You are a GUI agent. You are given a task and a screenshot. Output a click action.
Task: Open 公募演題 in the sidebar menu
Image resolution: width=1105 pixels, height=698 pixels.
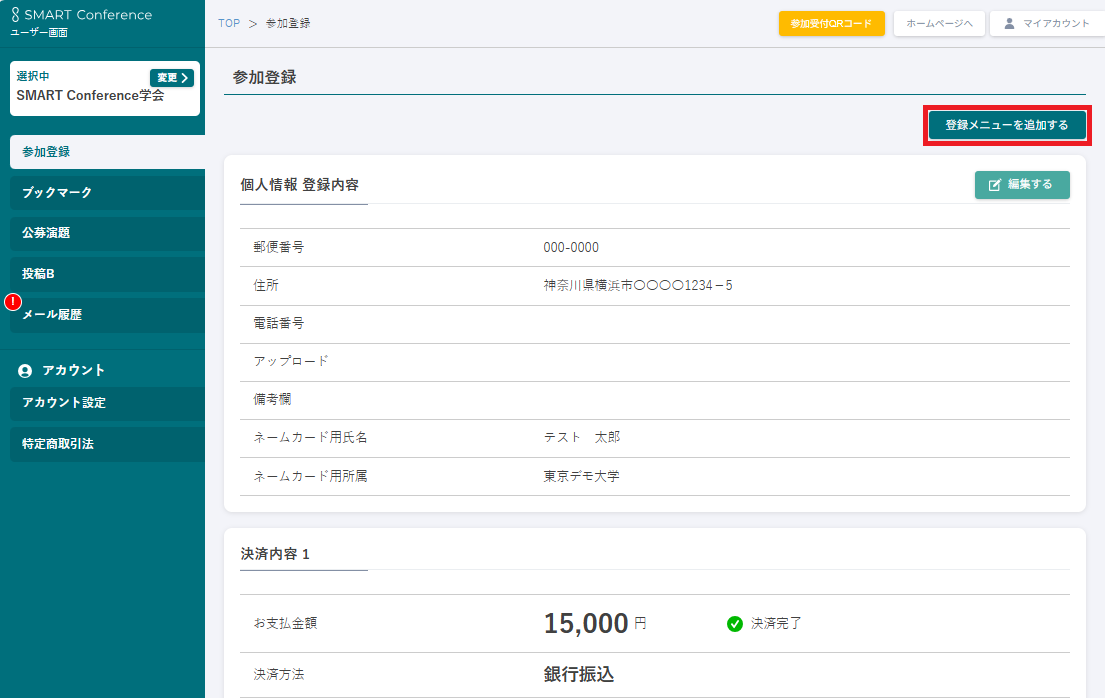point(105,233)
